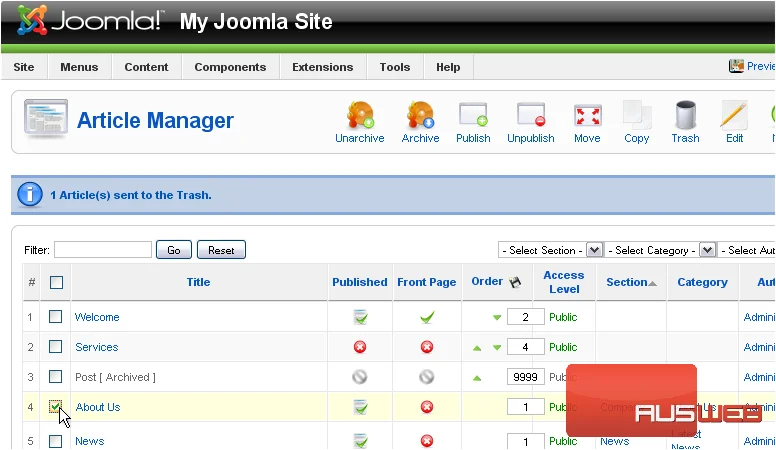Open the Content menu
This screenshot has height=450, width=776.
[146, 67]
